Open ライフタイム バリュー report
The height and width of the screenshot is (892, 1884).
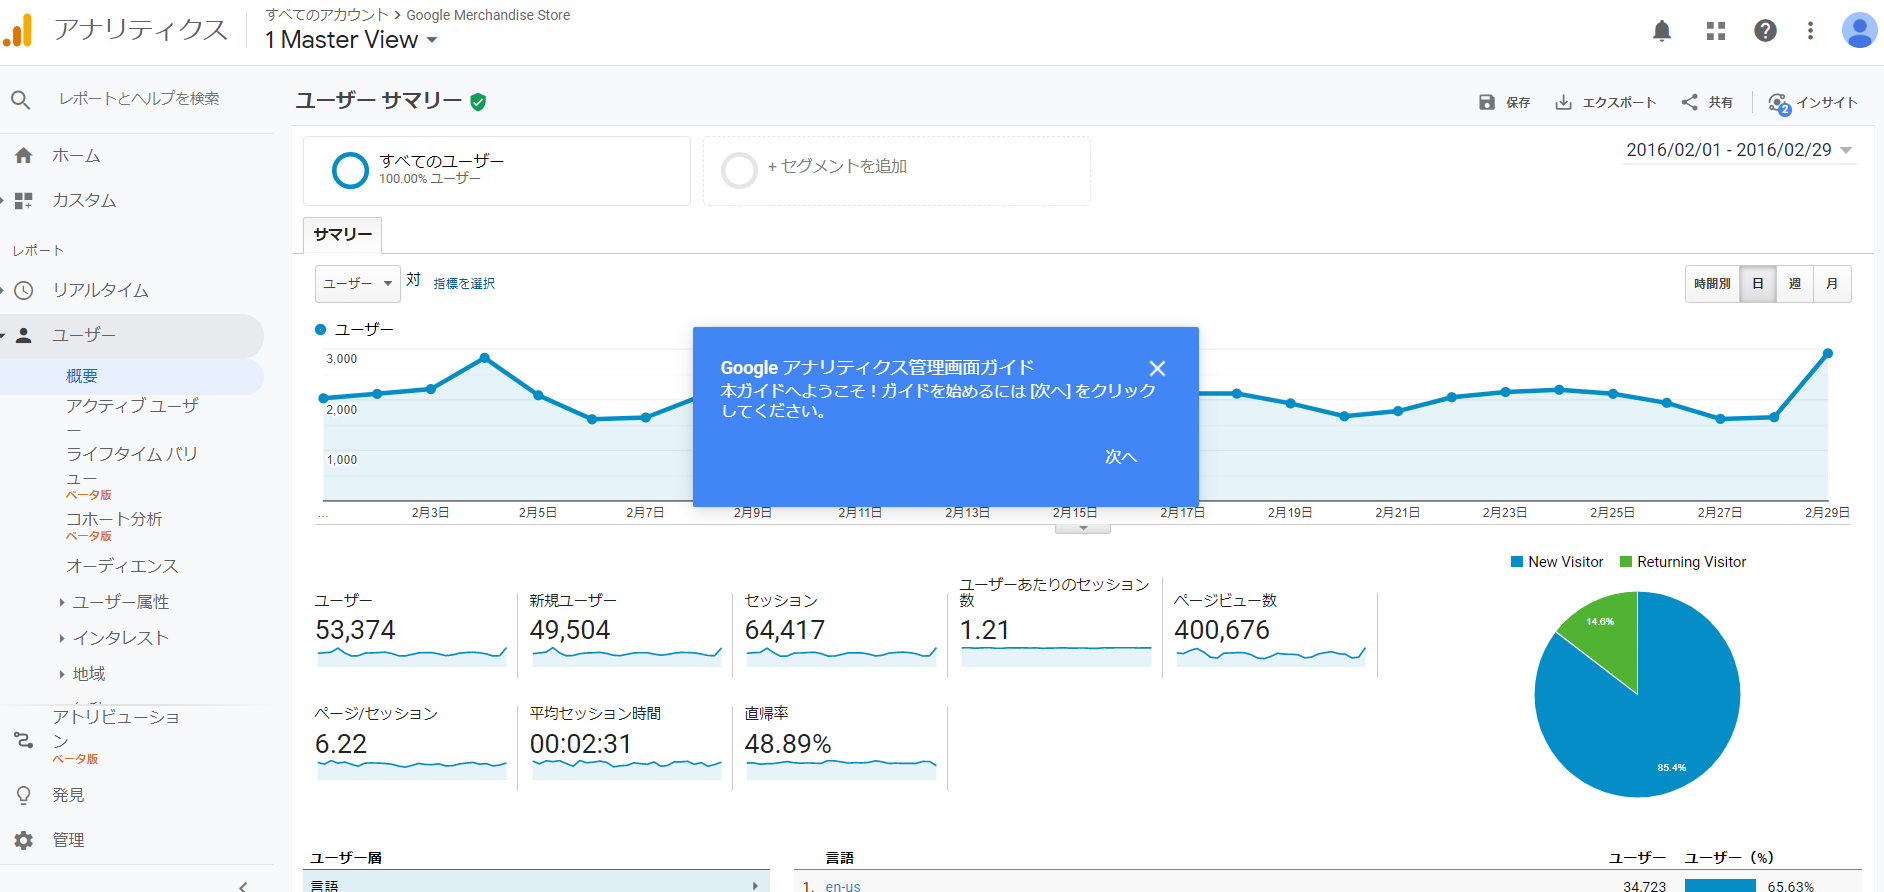(132, 465)
